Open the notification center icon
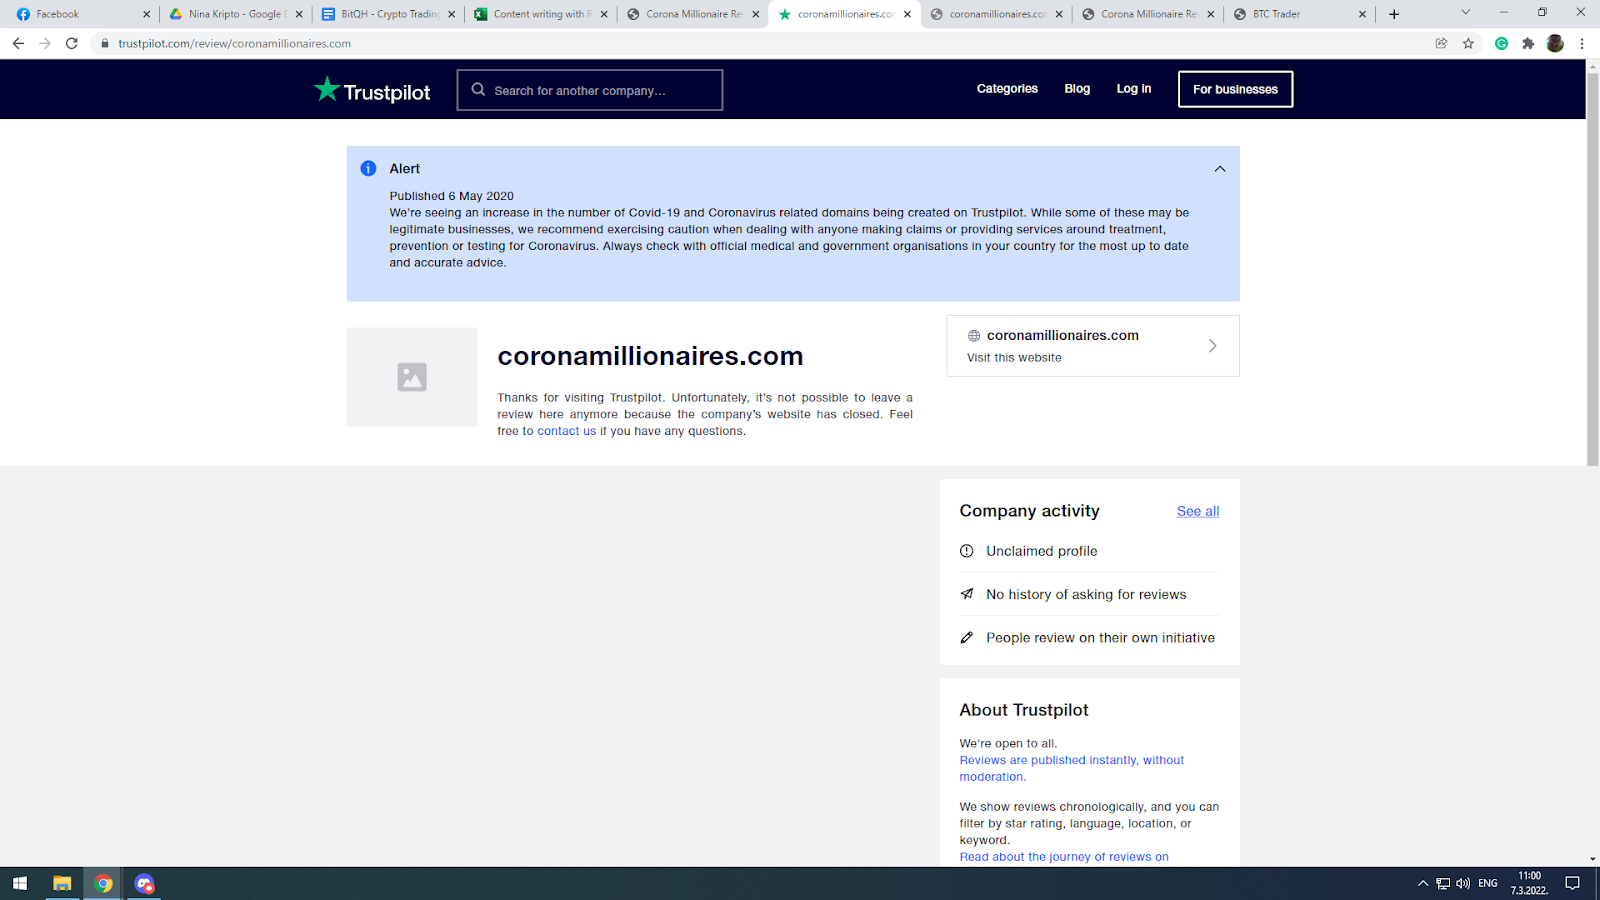The width and height of the screenshot is (1600, 900). [1572, 884]
